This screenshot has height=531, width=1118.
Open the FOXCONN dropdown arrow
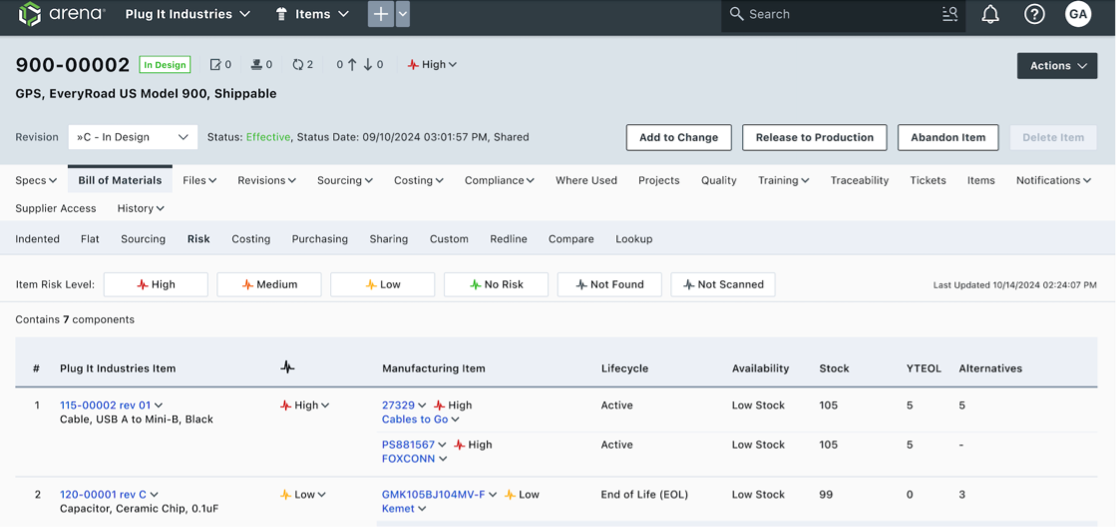tap(443, 458)
